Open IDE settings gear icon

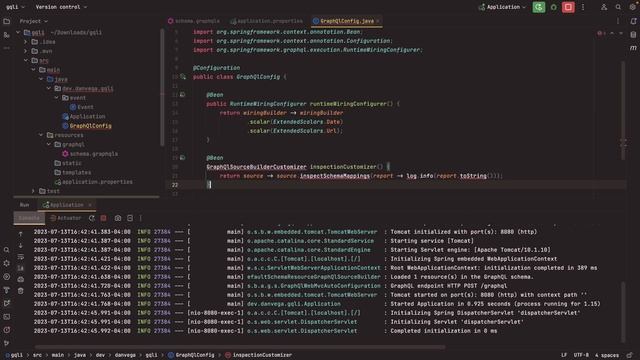tap(633, 7)
